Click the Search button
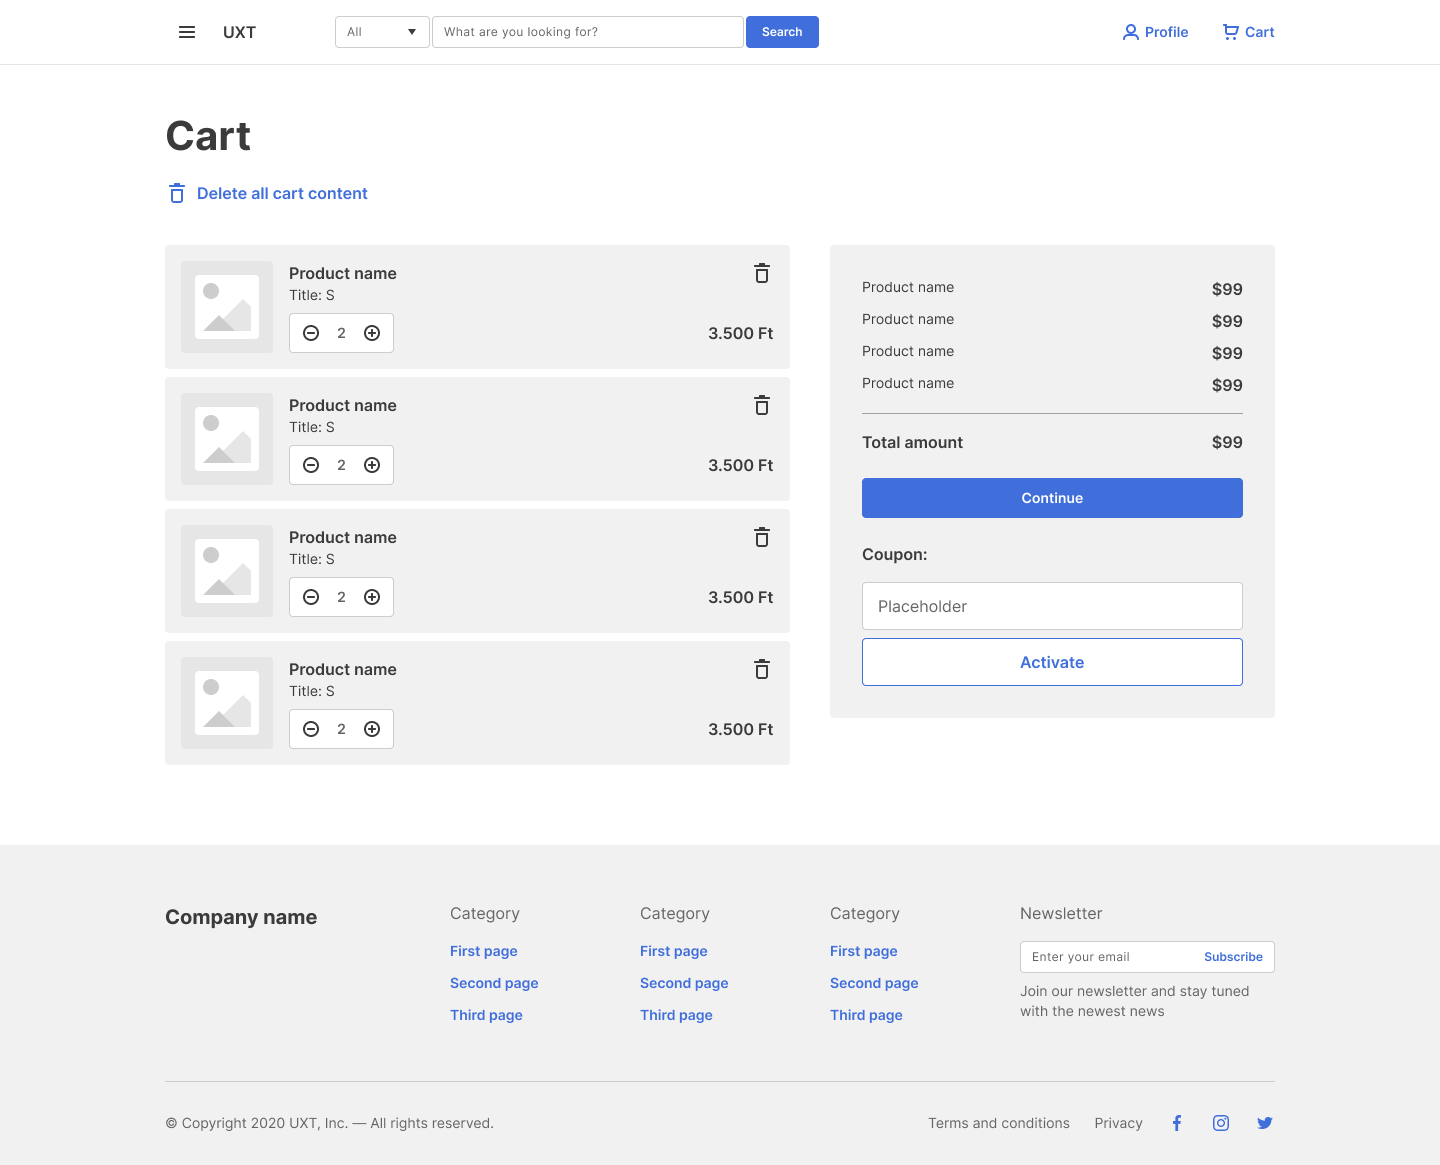 [x=782, y=32]
